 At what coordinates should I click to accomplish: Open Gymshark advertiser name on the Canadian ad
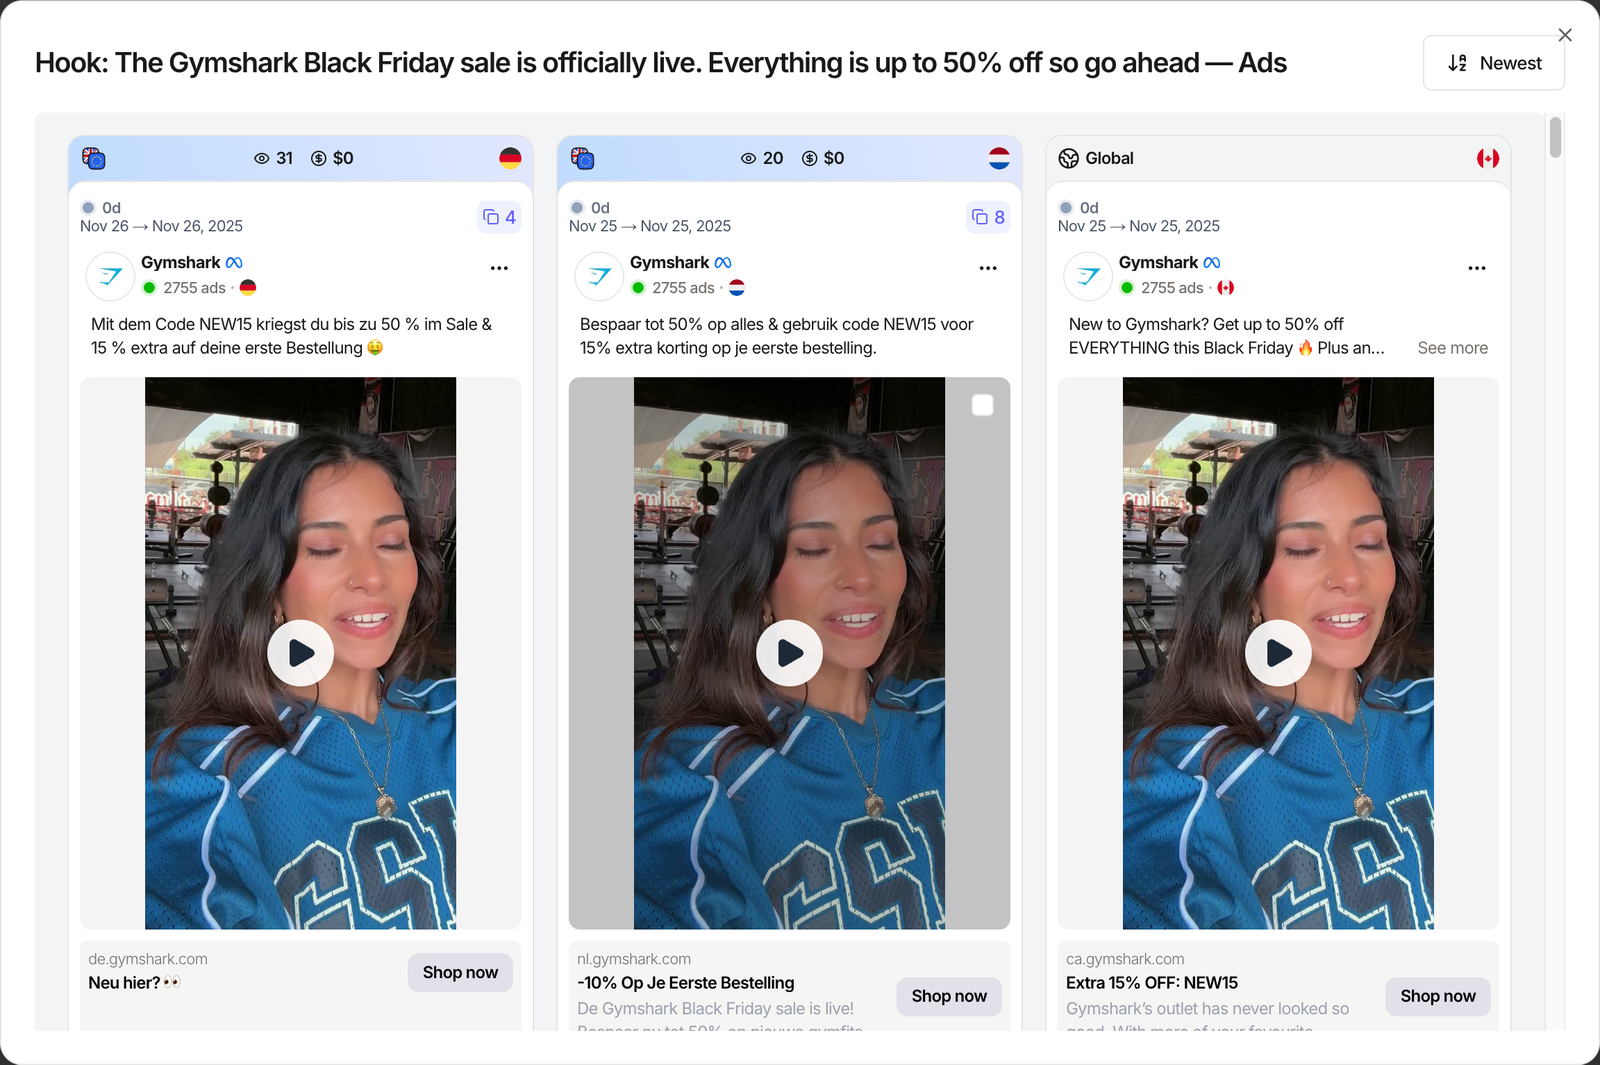pyautogui.click(x=1158, y=262)
